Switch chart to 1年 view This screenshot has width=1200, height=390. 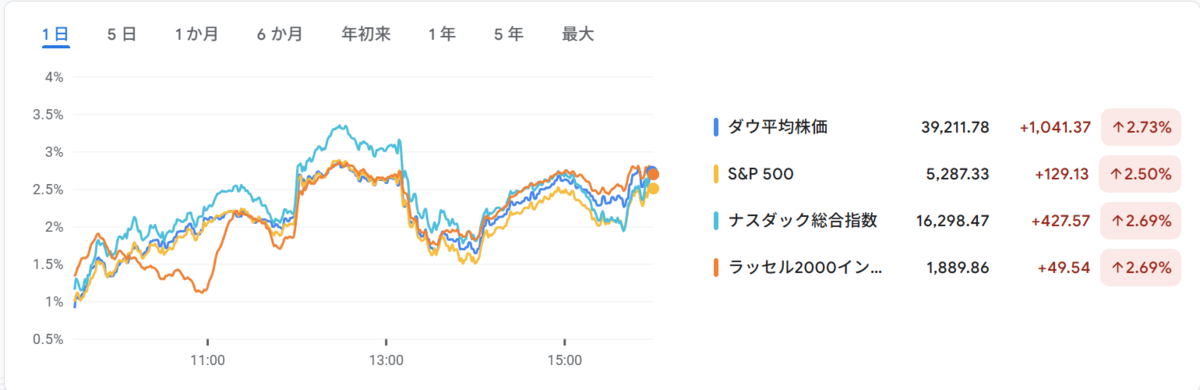(x=442, y=34)
